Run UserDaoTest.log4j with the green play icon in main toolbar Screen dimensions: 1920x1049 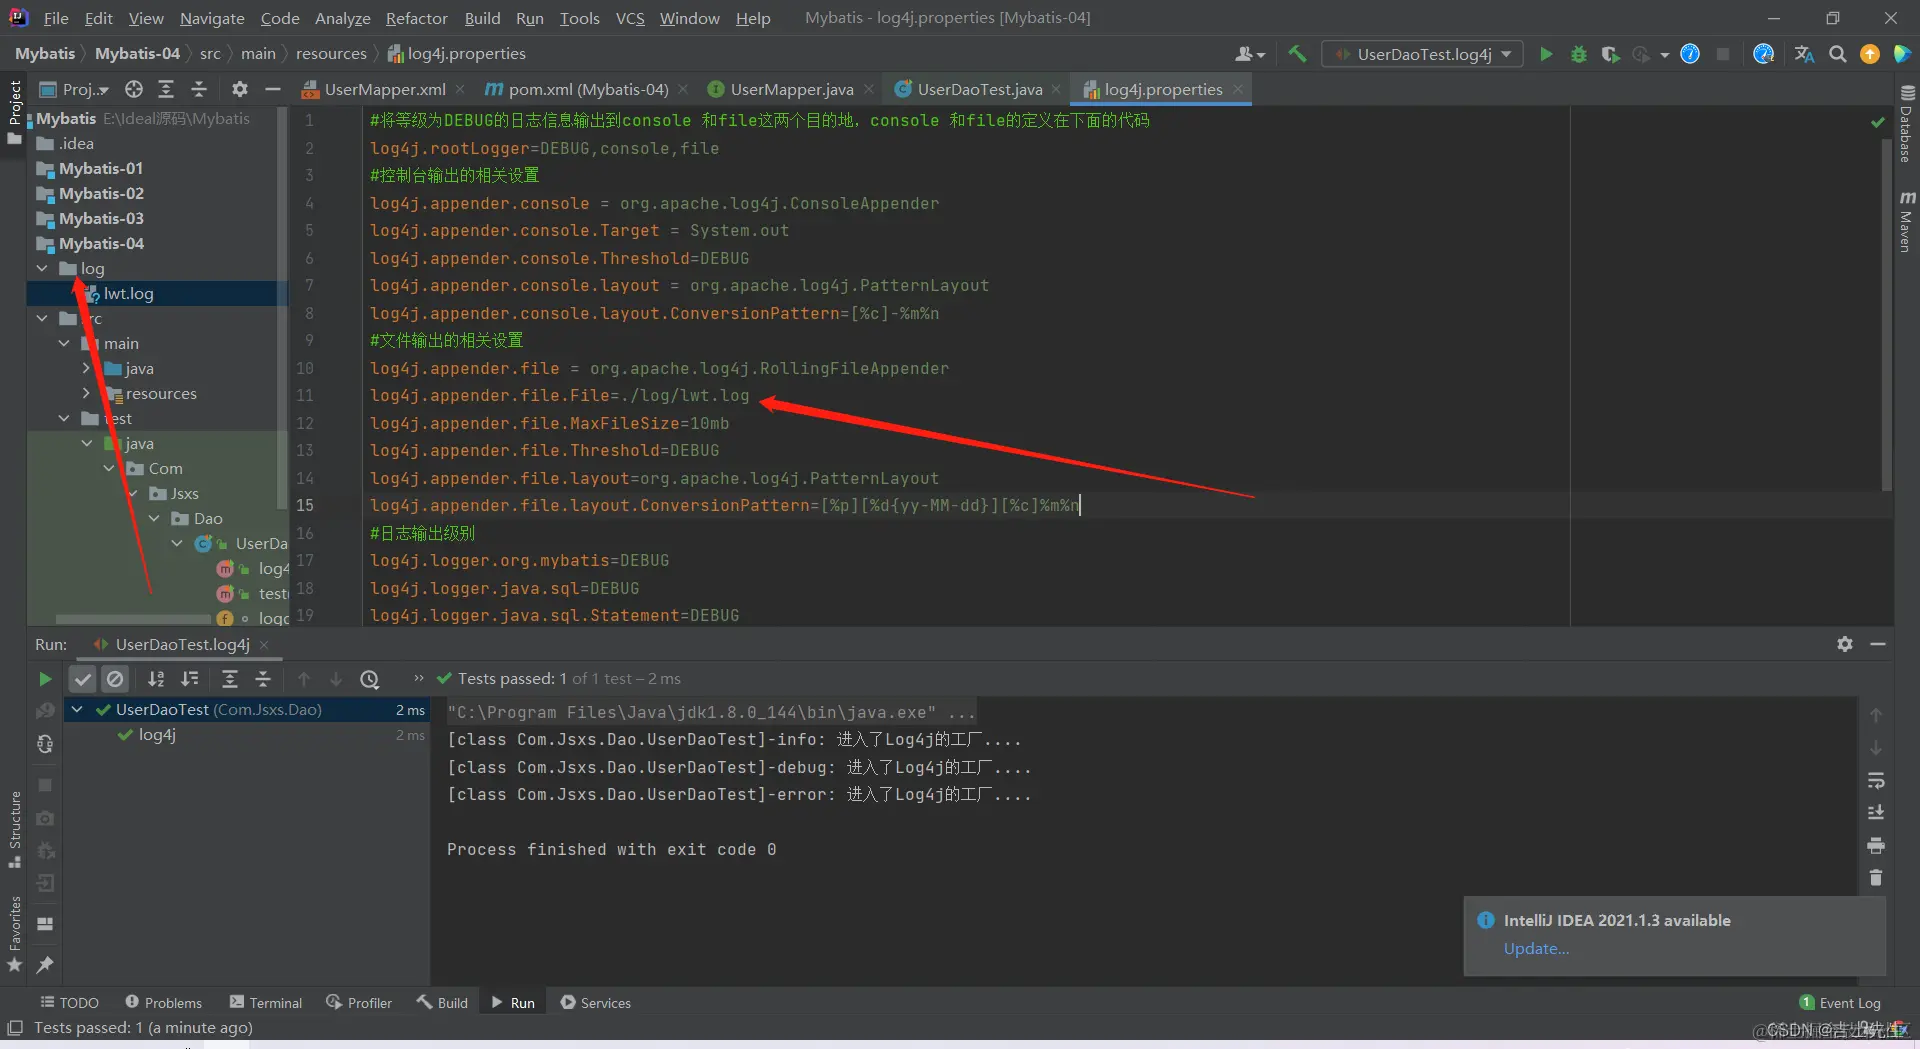click(x=1546, y=54)
